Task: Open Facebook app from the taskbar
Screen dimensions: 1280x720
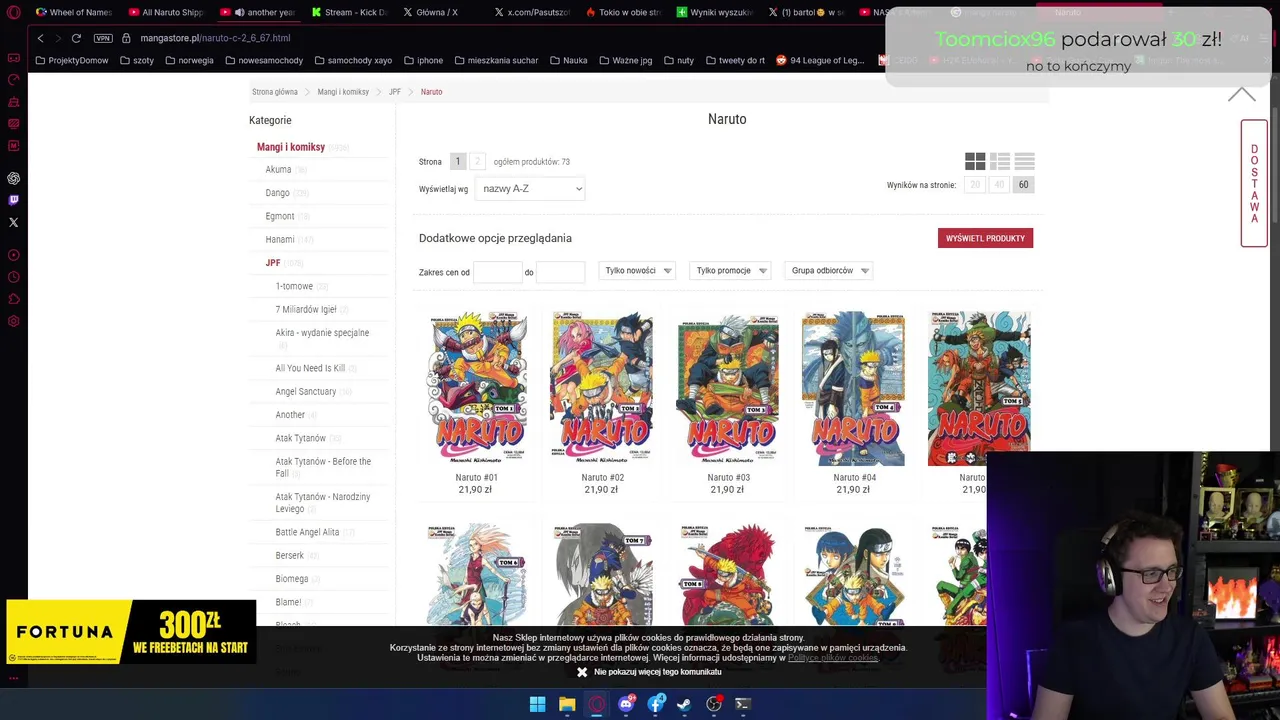Action: coord(655,704)
